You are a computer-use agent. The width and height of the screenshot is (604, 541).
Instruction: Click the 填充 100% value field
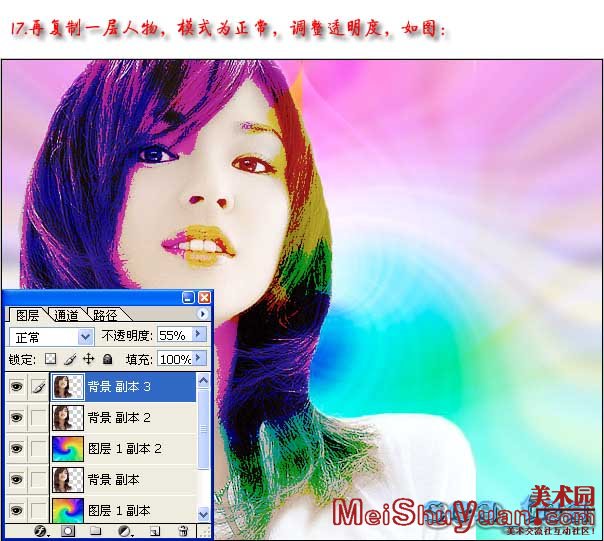[x=174, y=359]
